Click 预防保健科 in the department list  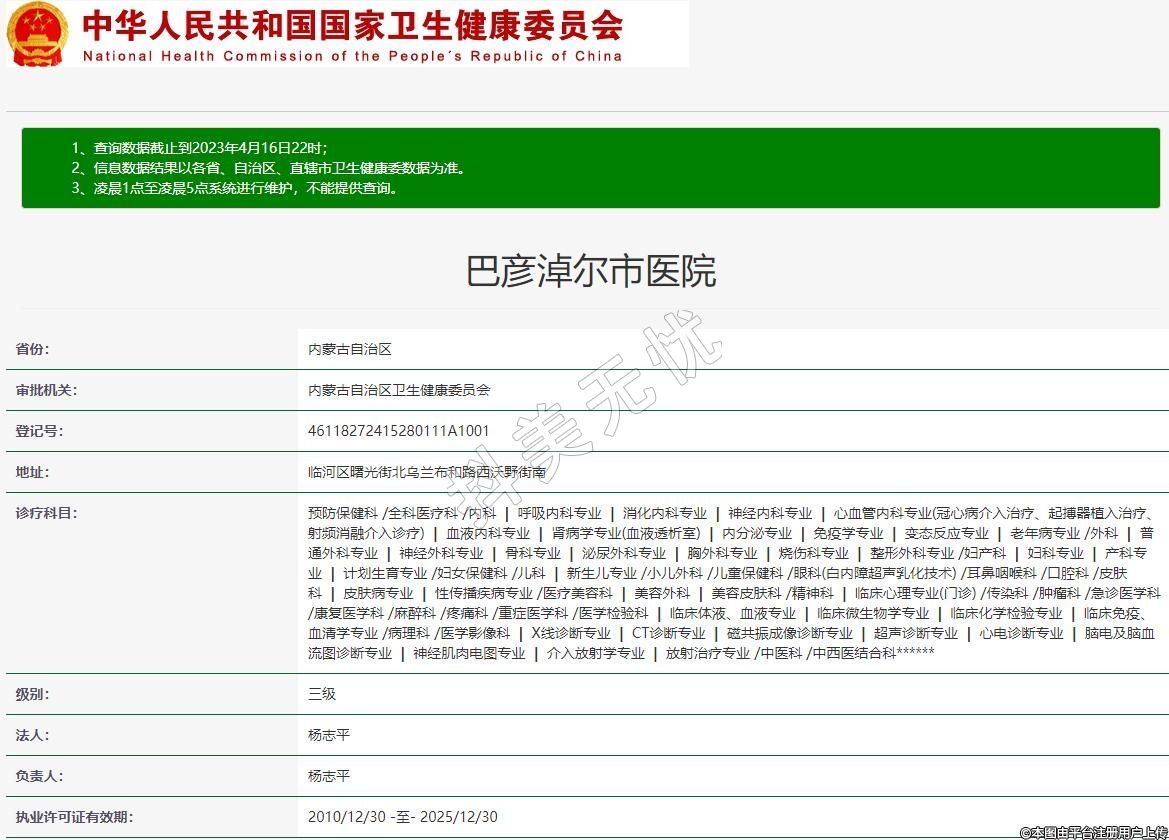pyautogui.click(x=343, y=513)
